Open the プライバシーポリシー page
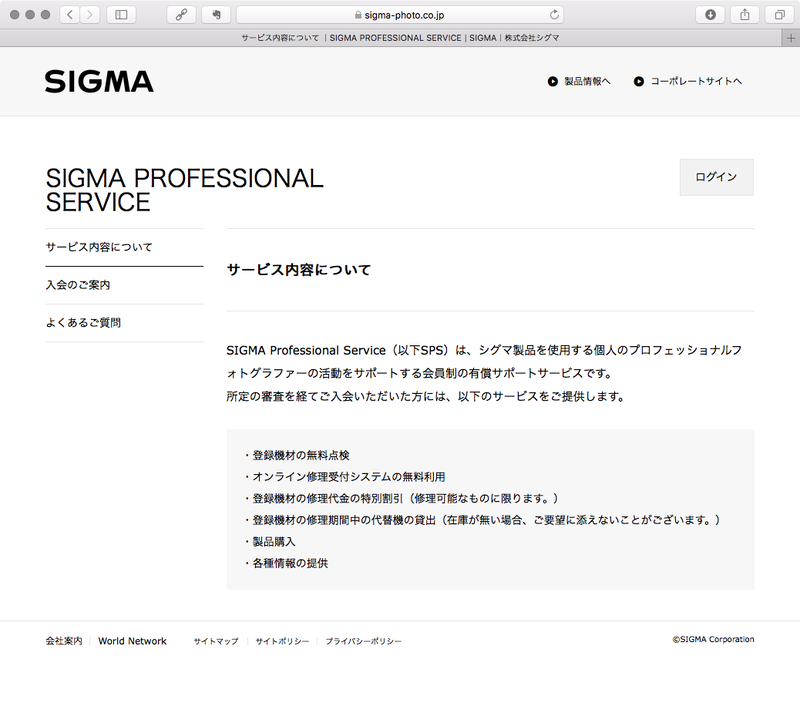This screenshot has height=703, width=800. pos(359,640)
